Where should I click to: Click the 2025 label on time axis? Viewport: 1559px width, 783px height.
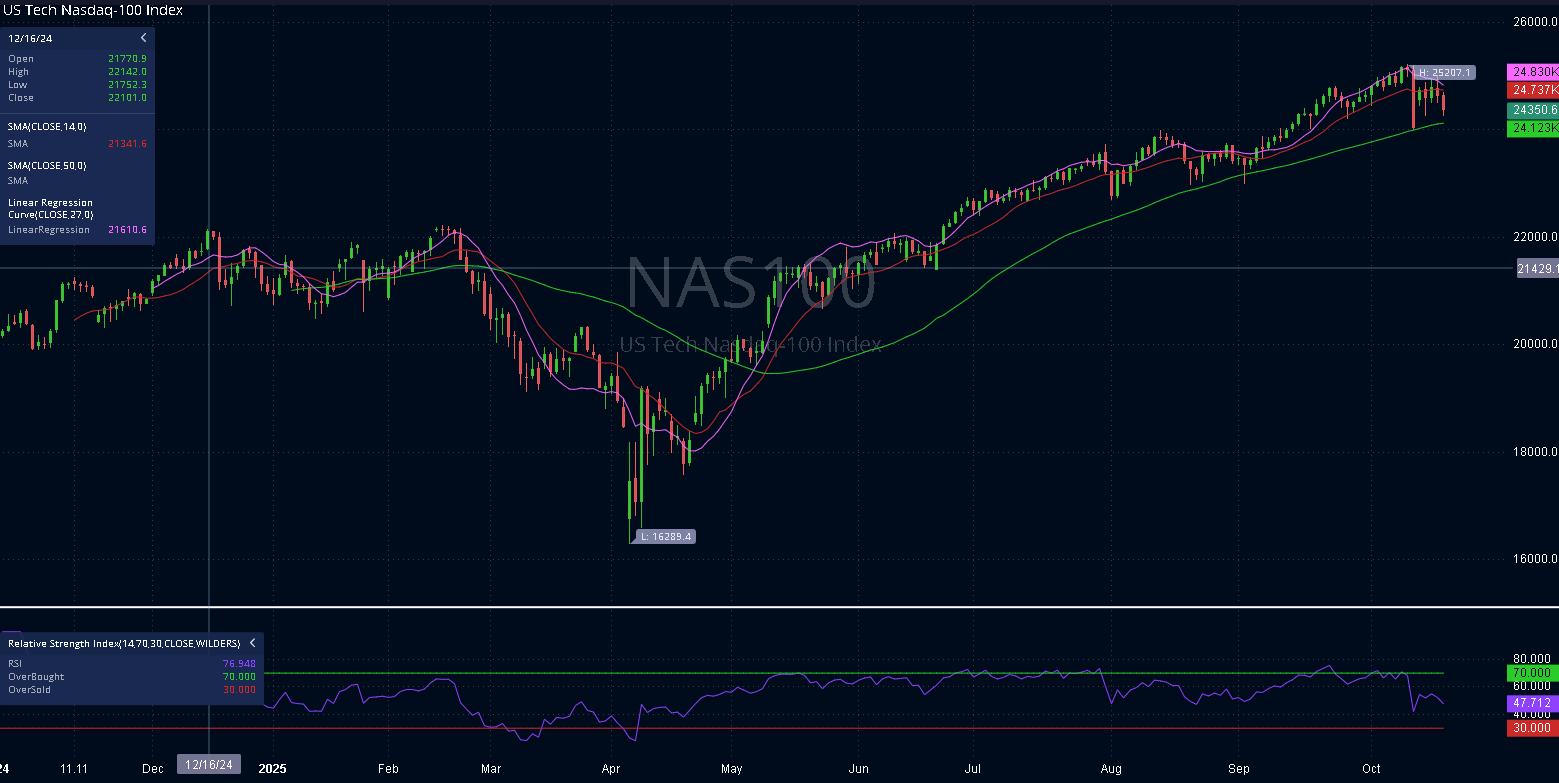272,769
